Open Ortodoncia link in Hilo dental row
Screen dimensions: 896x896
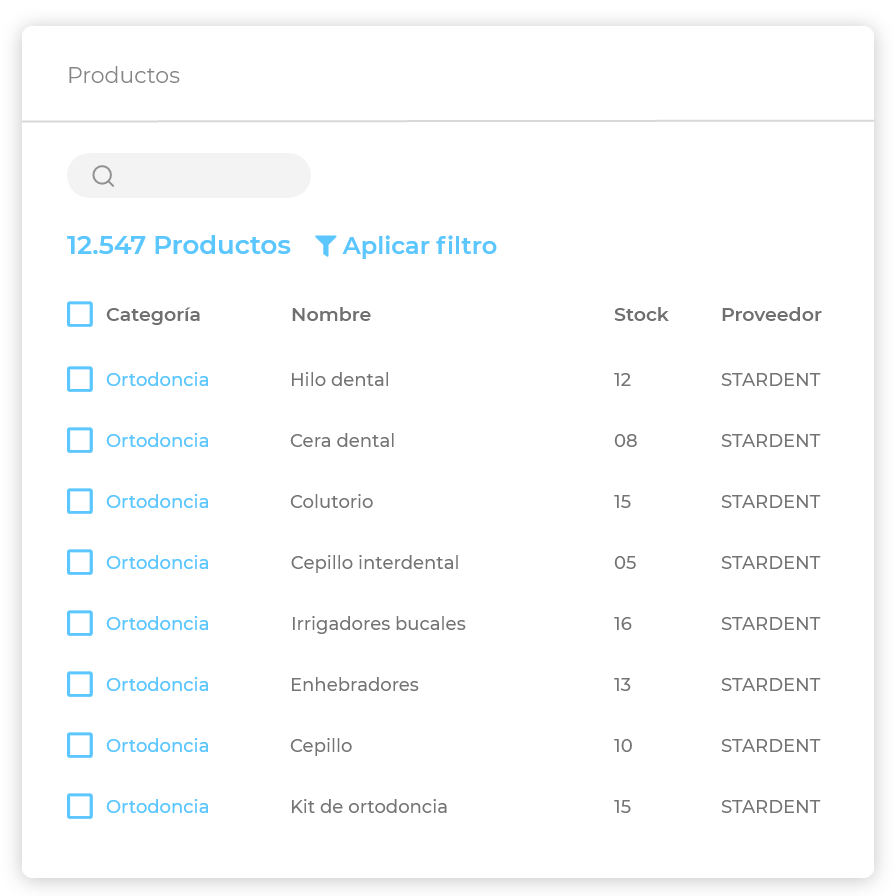[157, 380]
